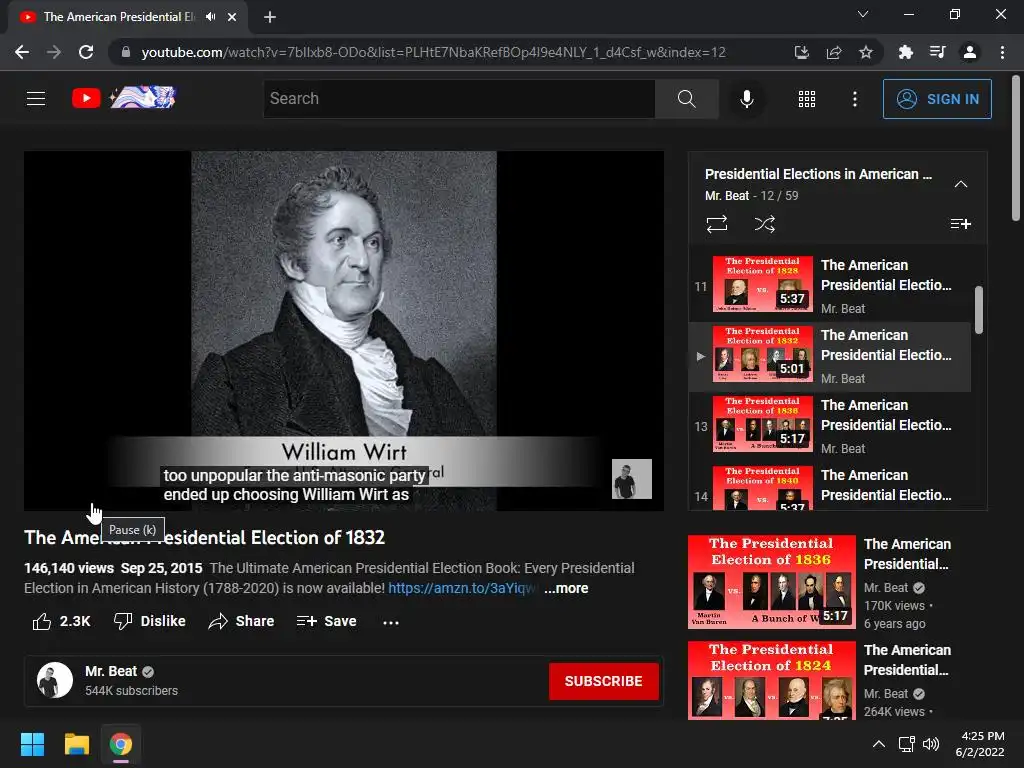Play playlist item 11, Election of 1828

(x=830, y=286)
